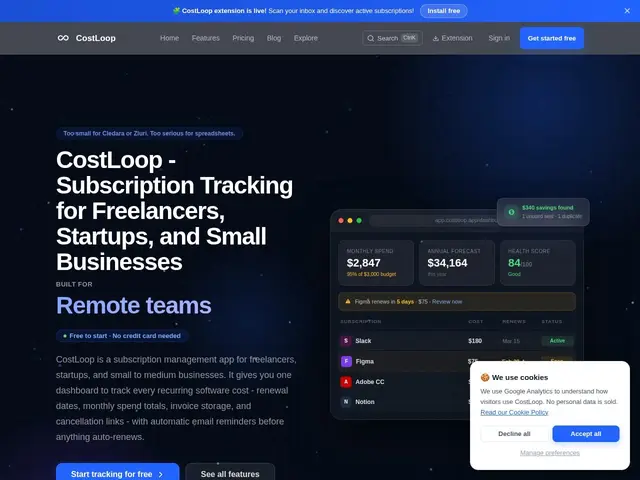Go to the Pricing nav item
Image resolution: width=640 pixels, height=480 pixels.
point(243,38)
